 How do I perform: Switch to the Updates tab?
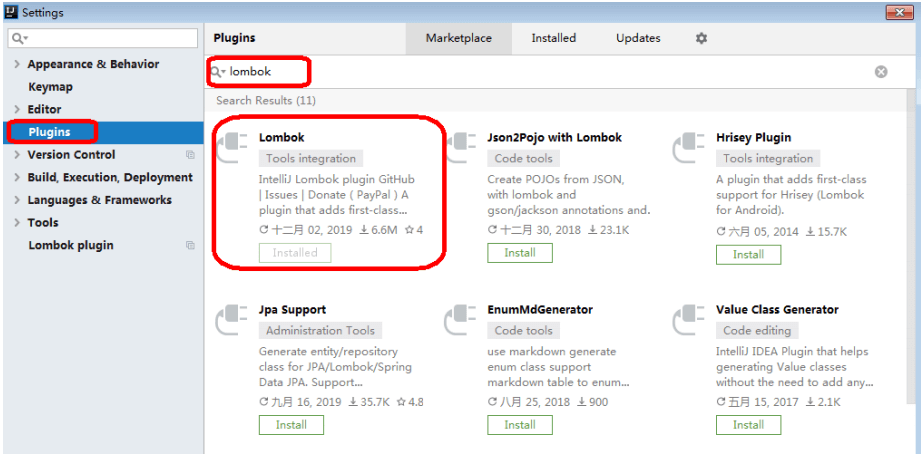pos(638,38)
